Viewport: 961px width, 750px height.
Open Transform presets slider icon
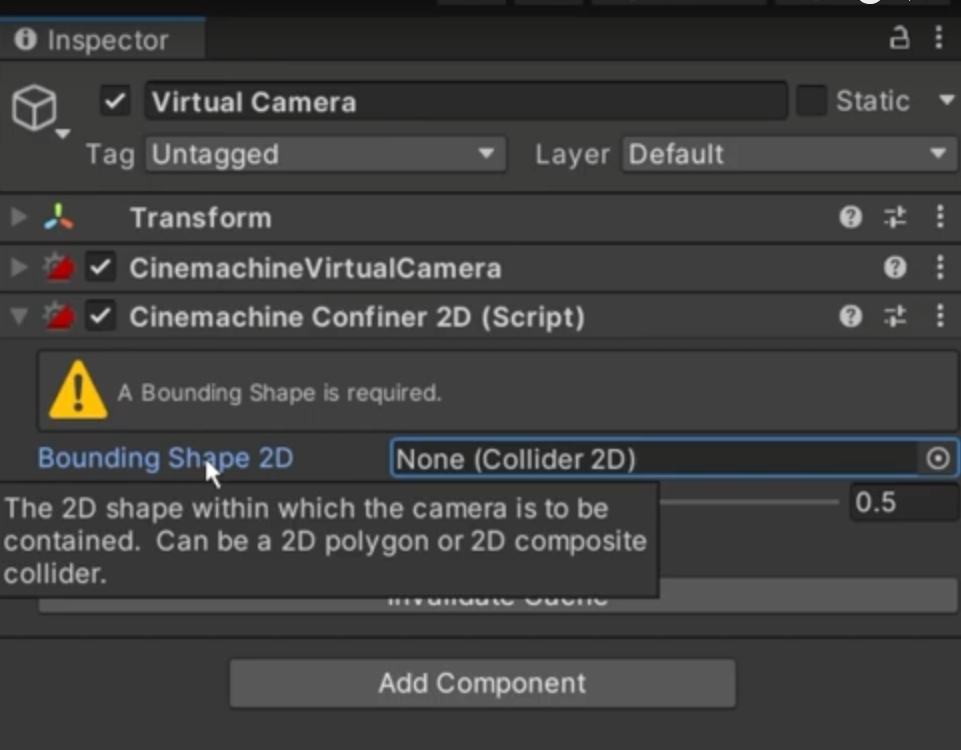click(x=895, y=217)
